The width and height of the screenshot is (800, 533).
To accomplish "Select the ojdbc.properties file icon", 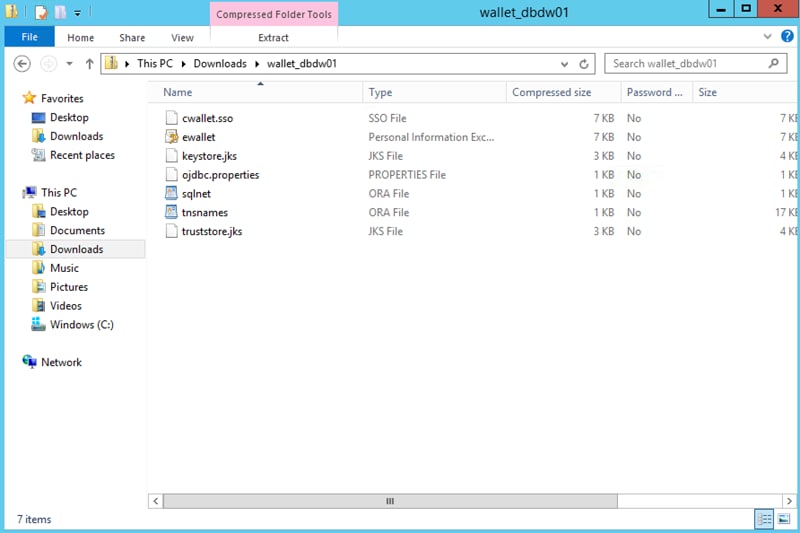I will (171, 174).
